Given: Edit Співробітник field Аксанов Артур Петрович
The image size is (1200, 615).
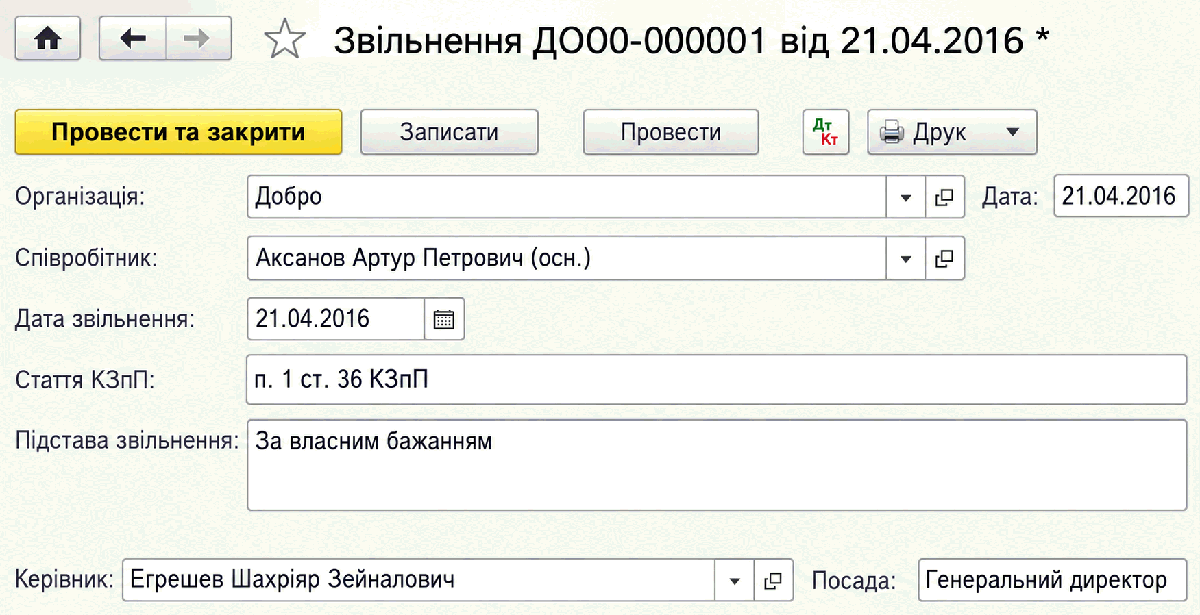Looking at the screenshot, I should [567, 259].
